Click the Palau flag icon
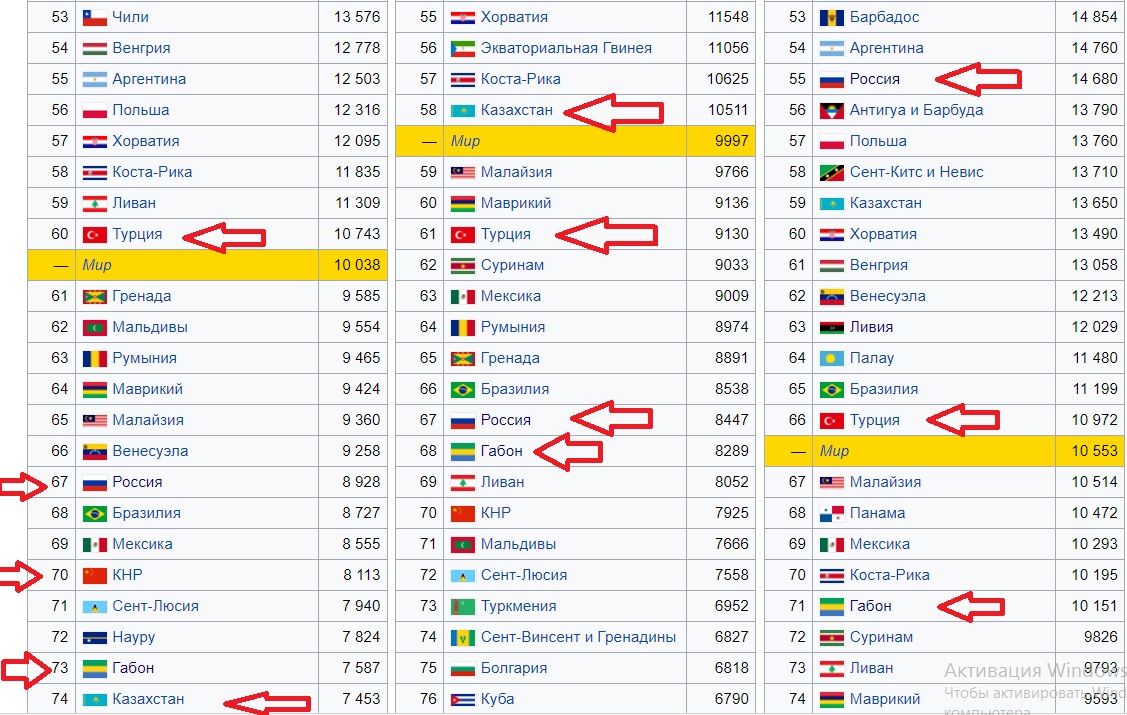The height and width of the screenshot is (715, 1127). 832,359
